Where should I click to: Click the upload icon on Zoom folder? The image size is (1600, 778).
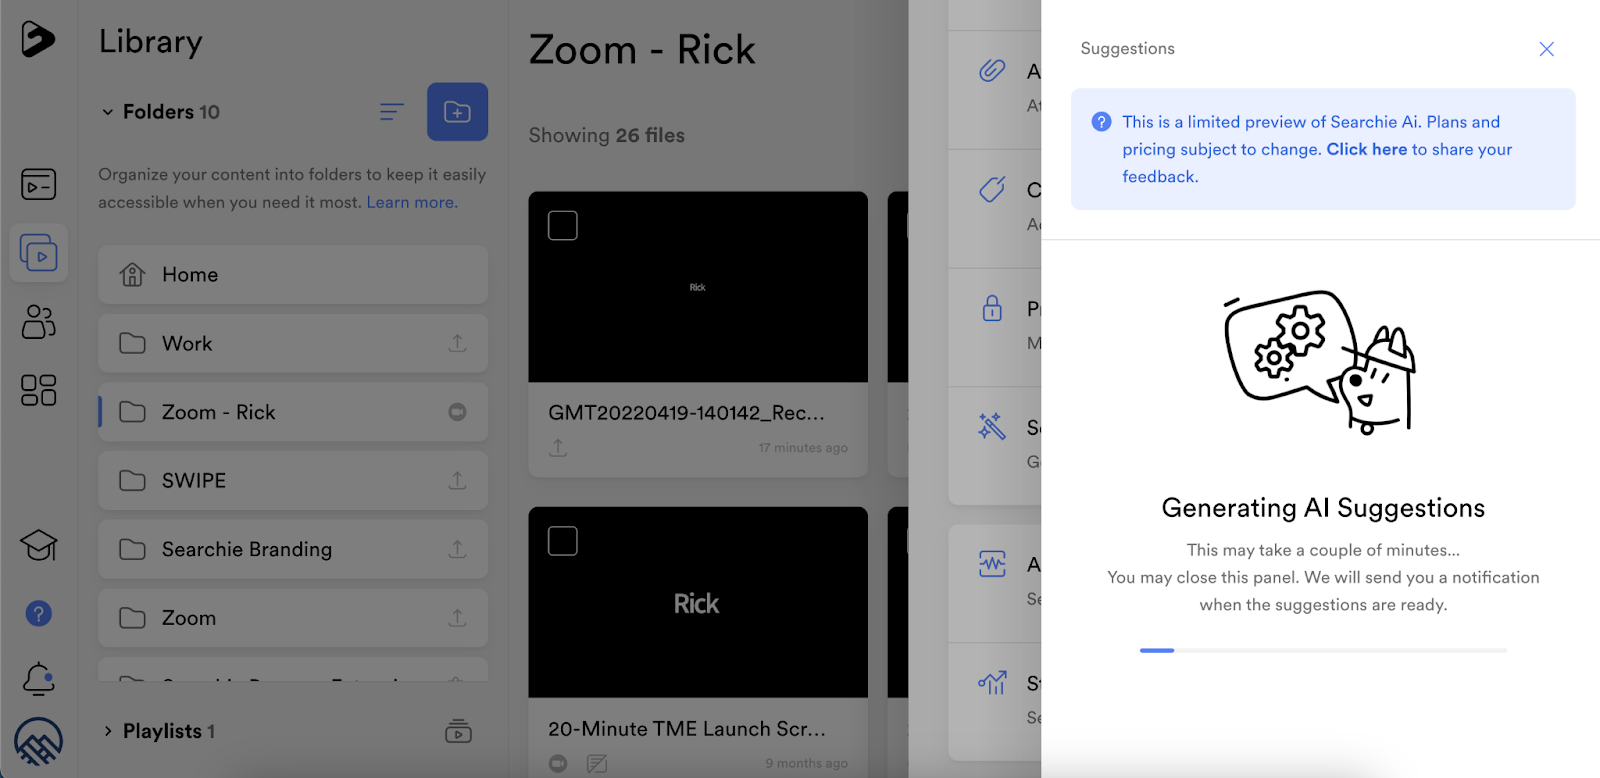[457, 618]
